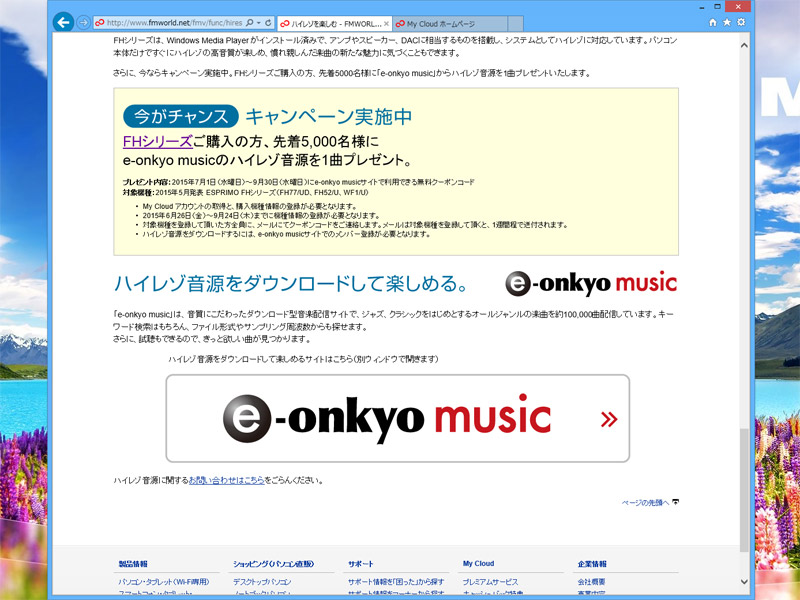The height and width of the screenshot is (600, 800).
Task: Click the large e-onkyo music banner button
Action: coord(397,418)
